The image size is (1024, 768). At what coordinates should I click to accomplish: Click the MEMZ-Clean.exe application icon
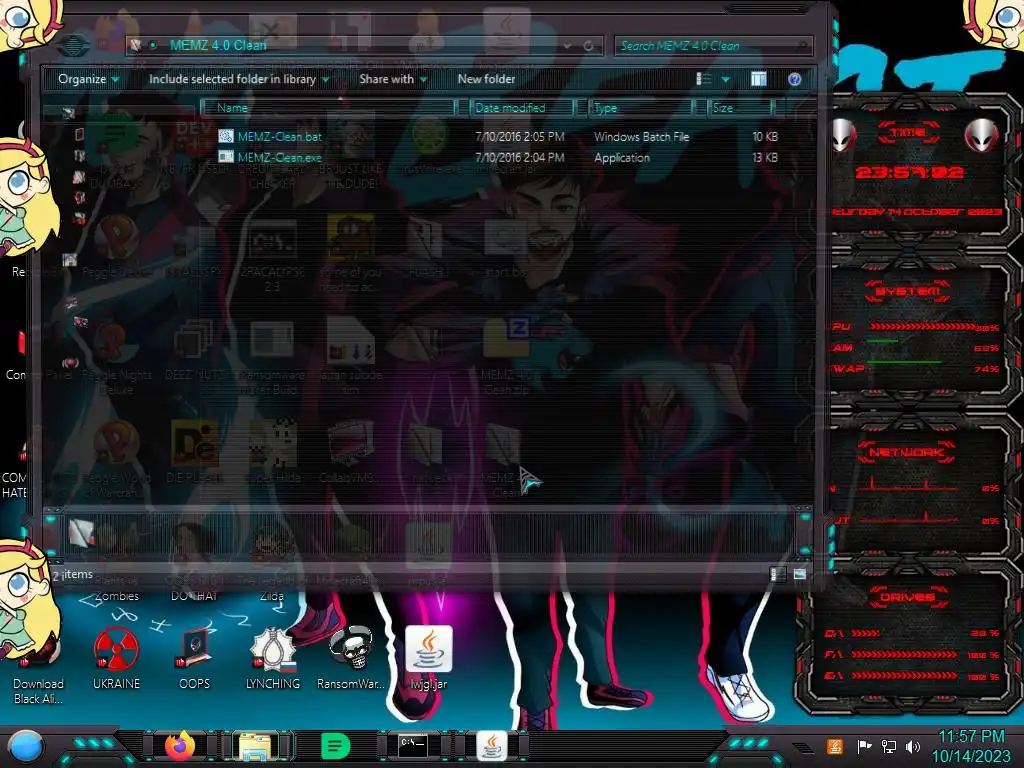226,157
